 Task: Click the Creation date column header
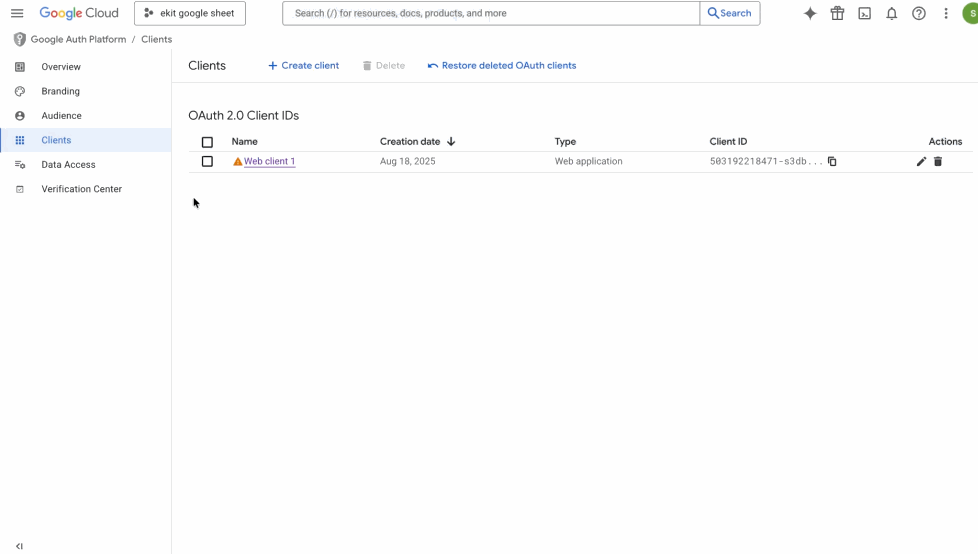(x=410, y=142)
